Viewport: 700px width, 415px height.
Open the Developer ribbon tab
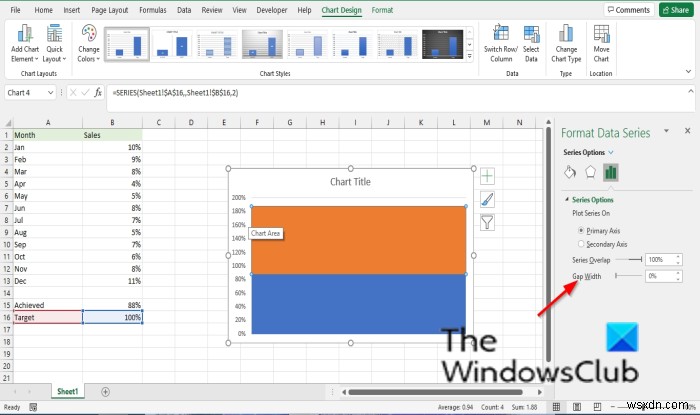click(x=271, y=10)
